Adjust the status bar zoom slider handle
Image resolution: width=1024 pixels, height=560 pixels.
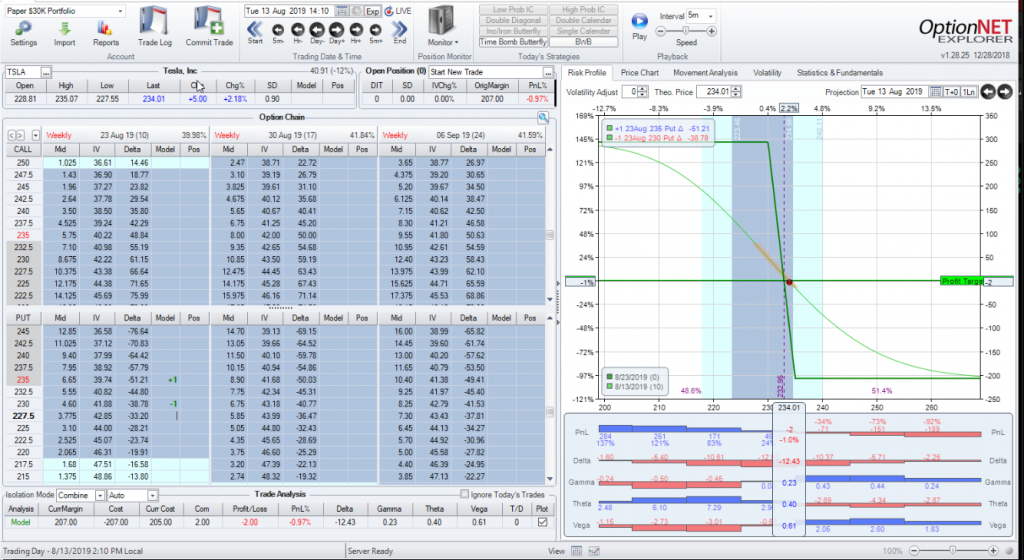coord(953,551)
